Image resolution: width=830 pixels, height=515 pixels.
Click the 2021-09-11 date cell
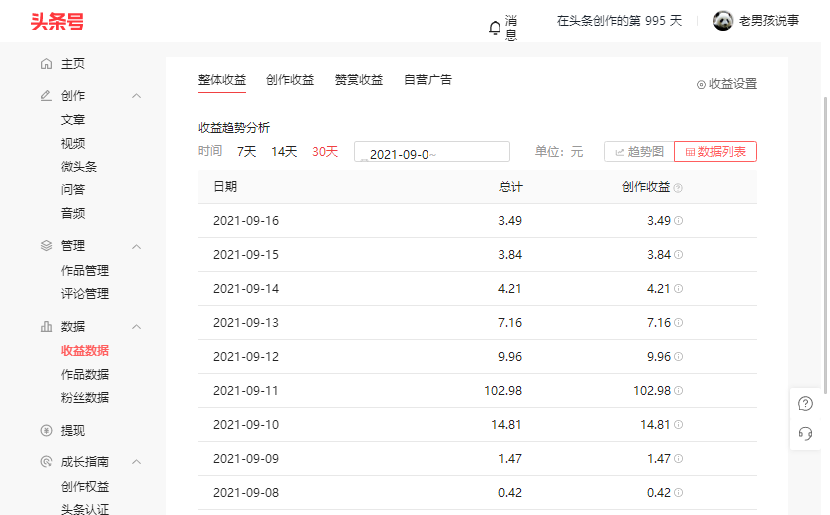(246, 391)
